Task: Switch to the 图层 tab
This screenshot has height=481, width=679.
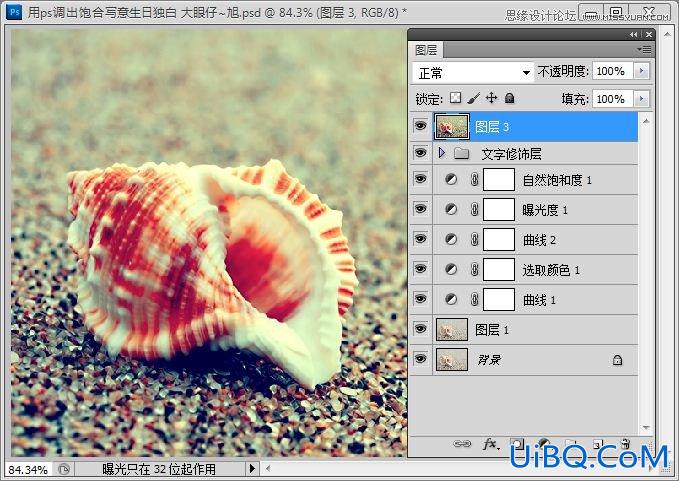Action: (x=426, y=50)
